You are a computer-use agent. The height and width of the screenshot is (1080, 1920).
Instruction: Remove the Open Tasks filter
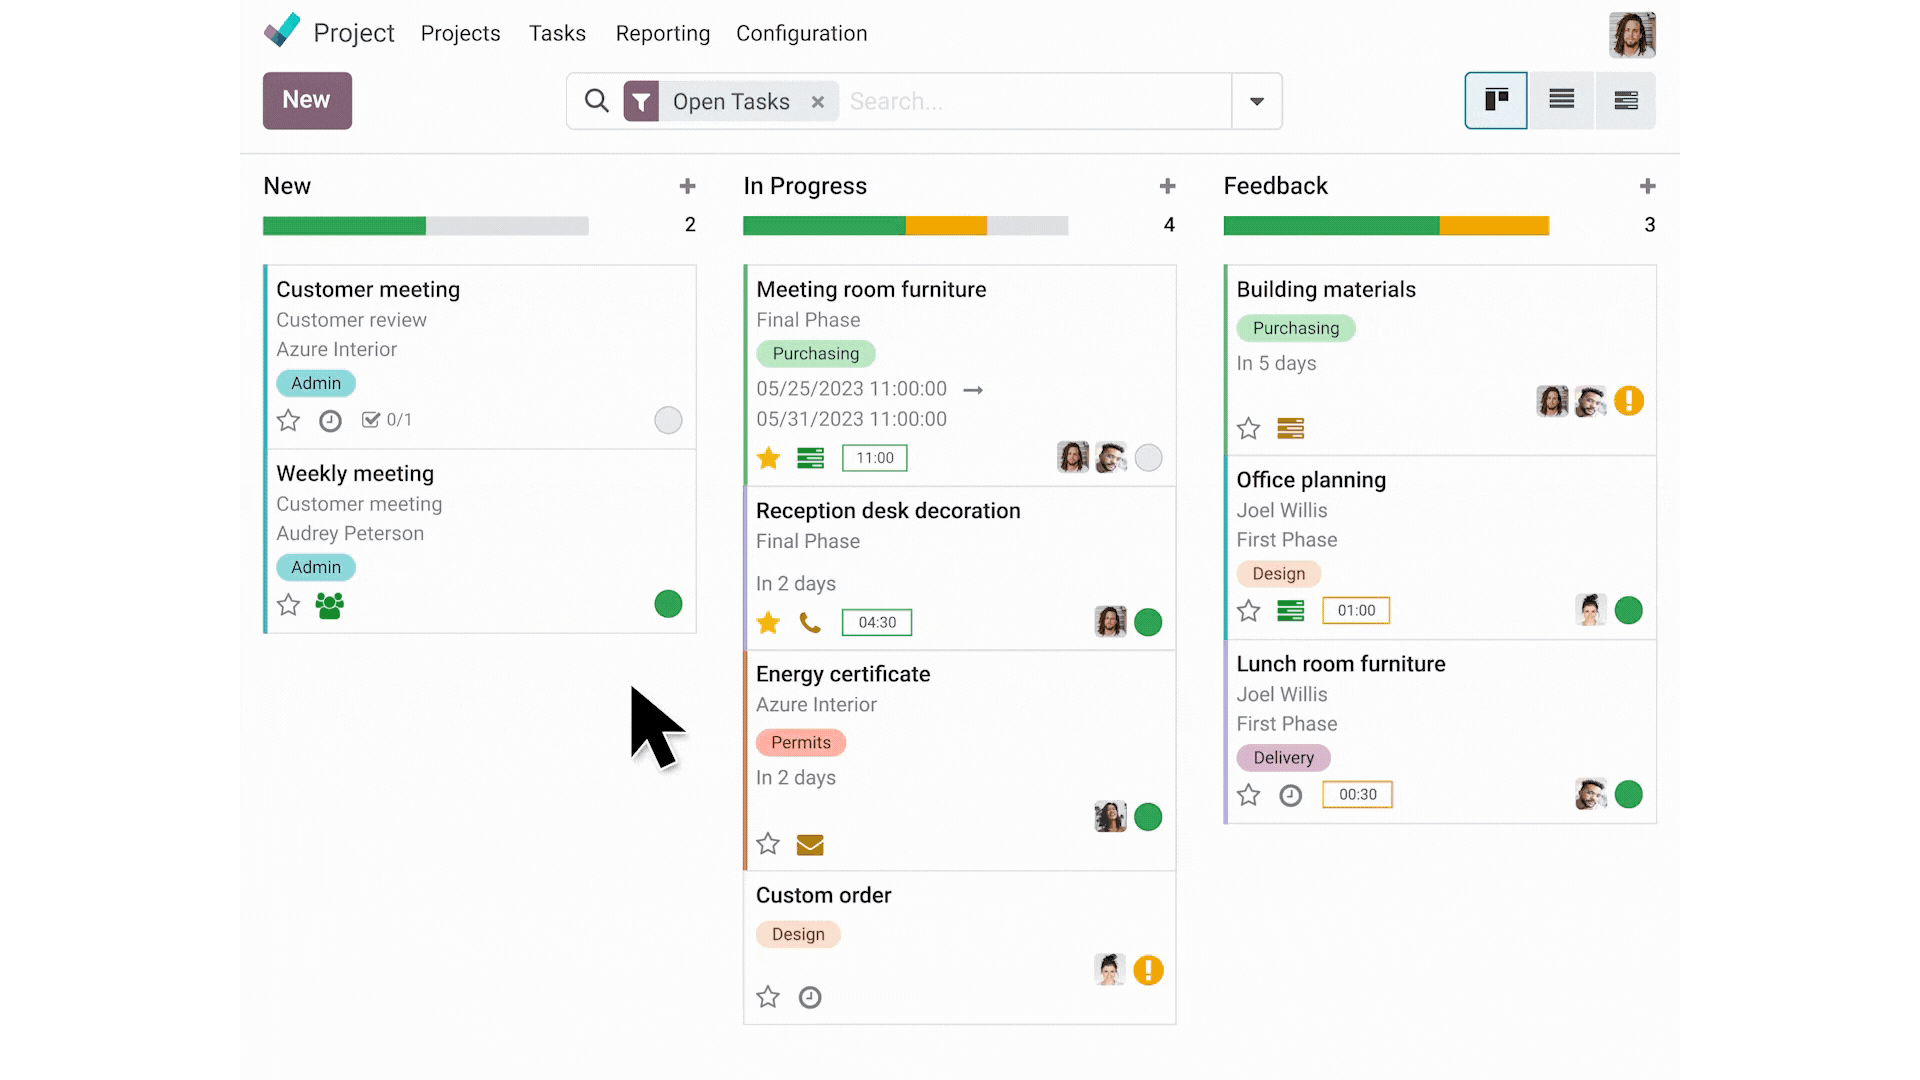coord(818,101)
